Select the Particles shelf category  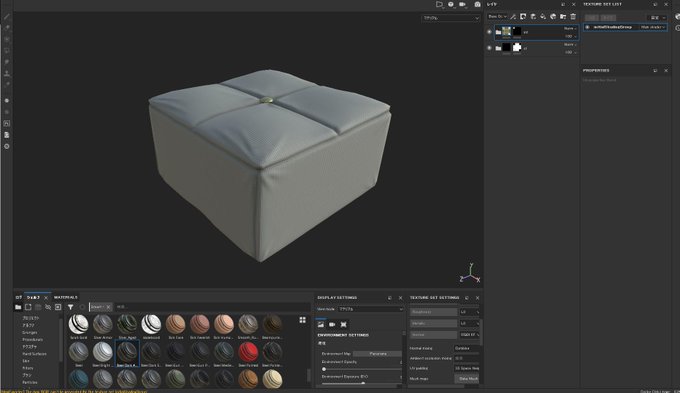pos(30,383)
